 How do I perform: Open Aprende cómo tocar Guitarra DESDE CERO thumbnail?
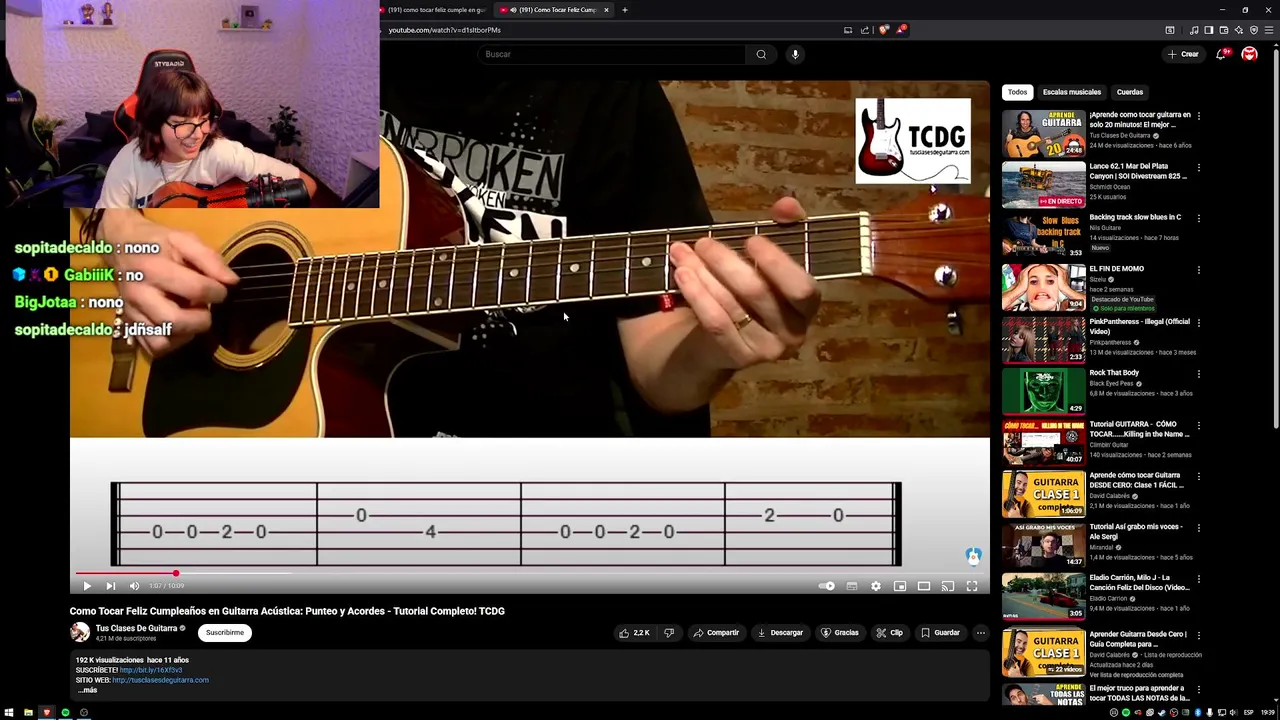point(1043,494)
